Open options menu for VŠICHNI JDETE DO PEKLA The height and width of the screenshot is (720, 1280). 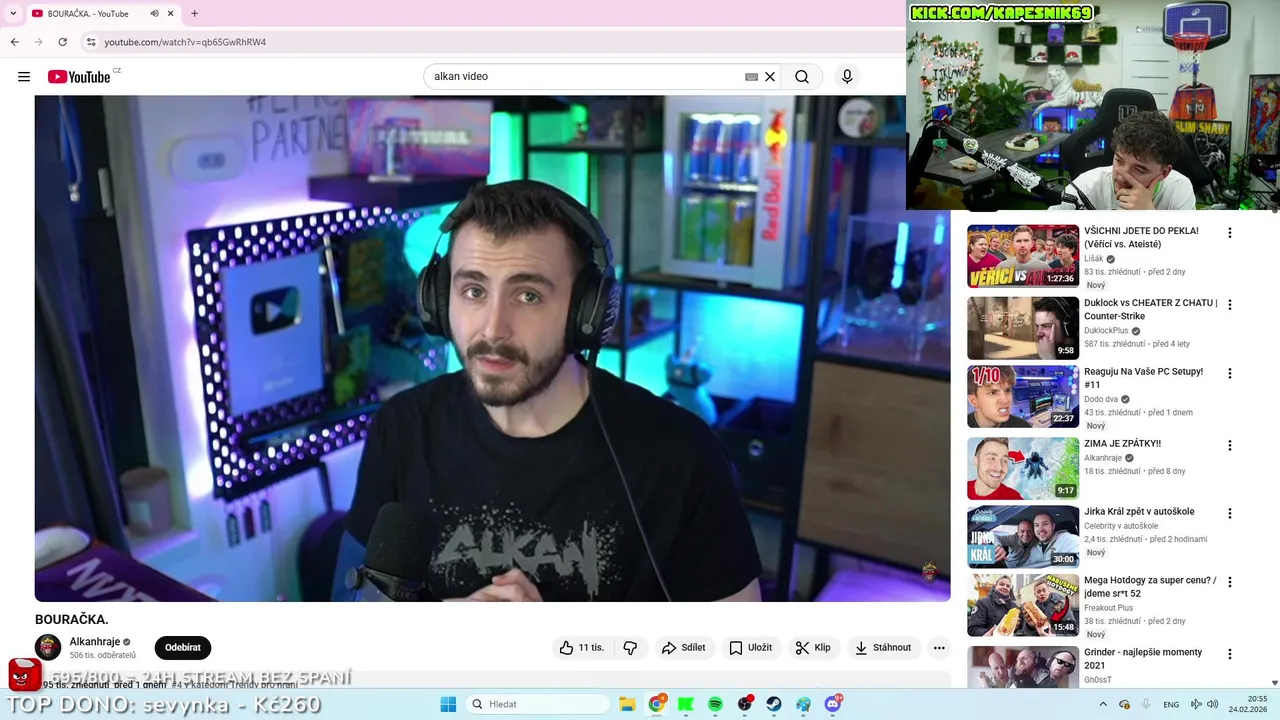1230,233
